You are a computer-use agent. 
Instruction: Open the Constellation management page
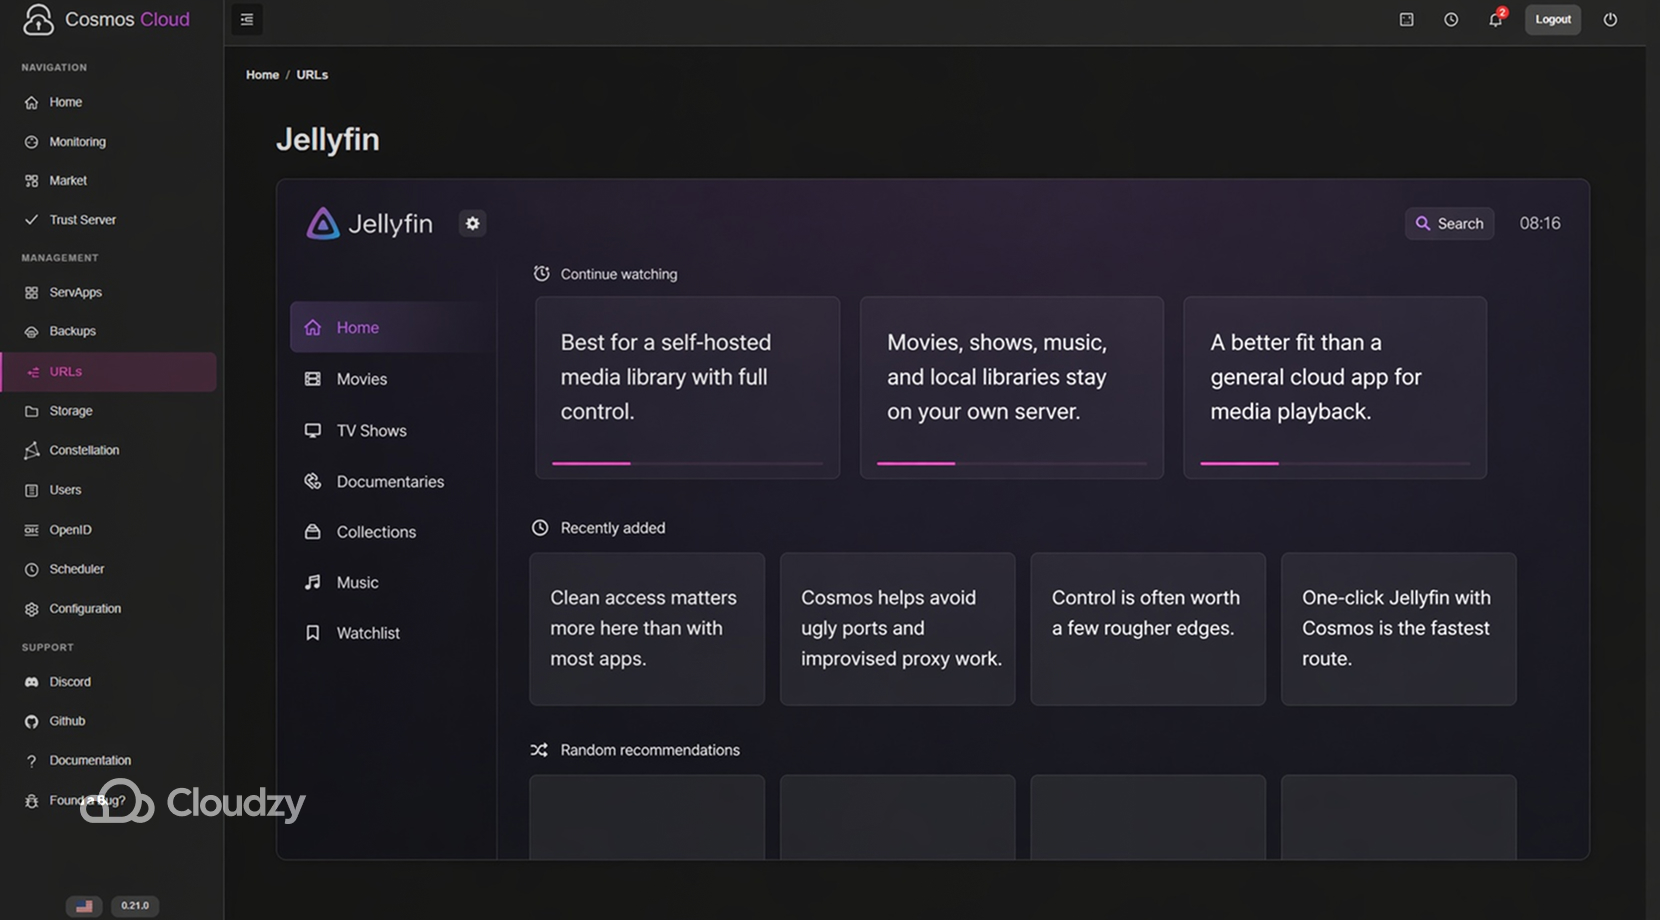(x=84, y=450)
